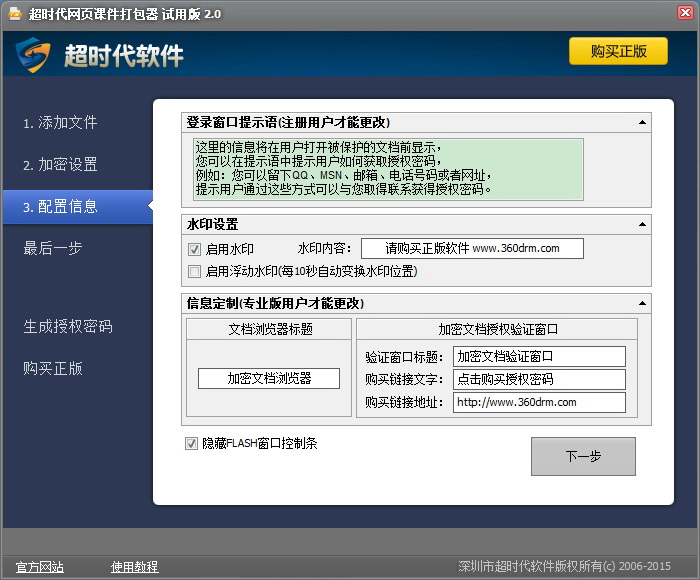Collapse the 信息定制 section arrow

pos(642,304)
